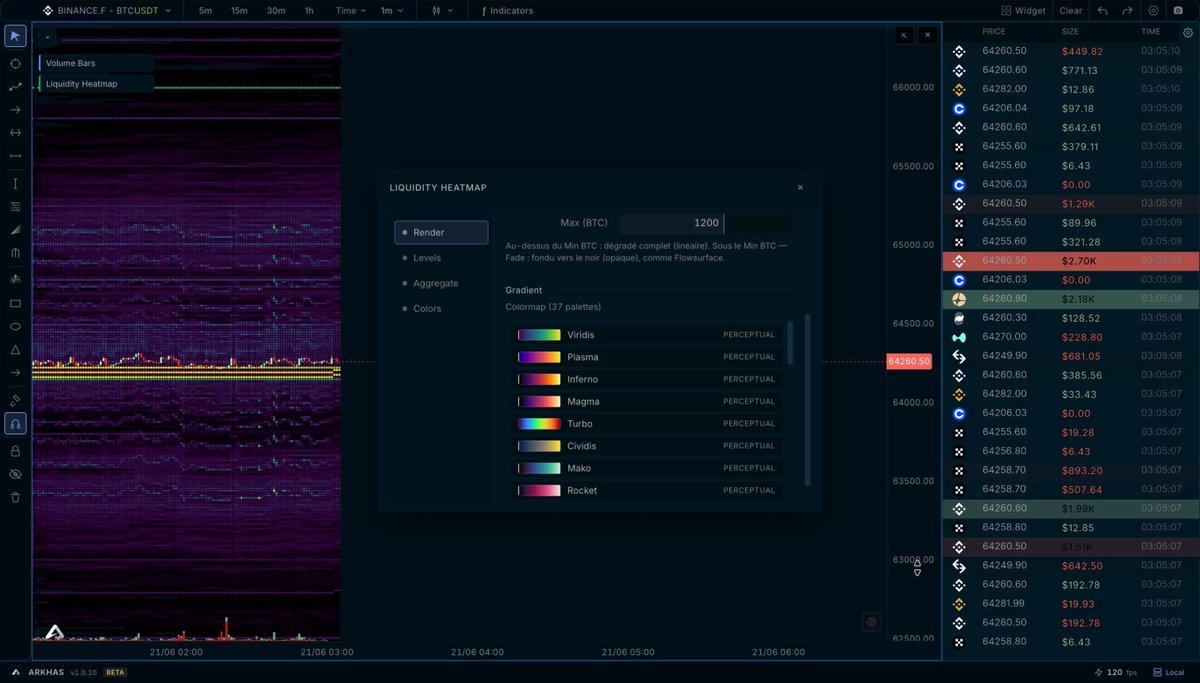Select the rectangle shape tool

[15, 303]
